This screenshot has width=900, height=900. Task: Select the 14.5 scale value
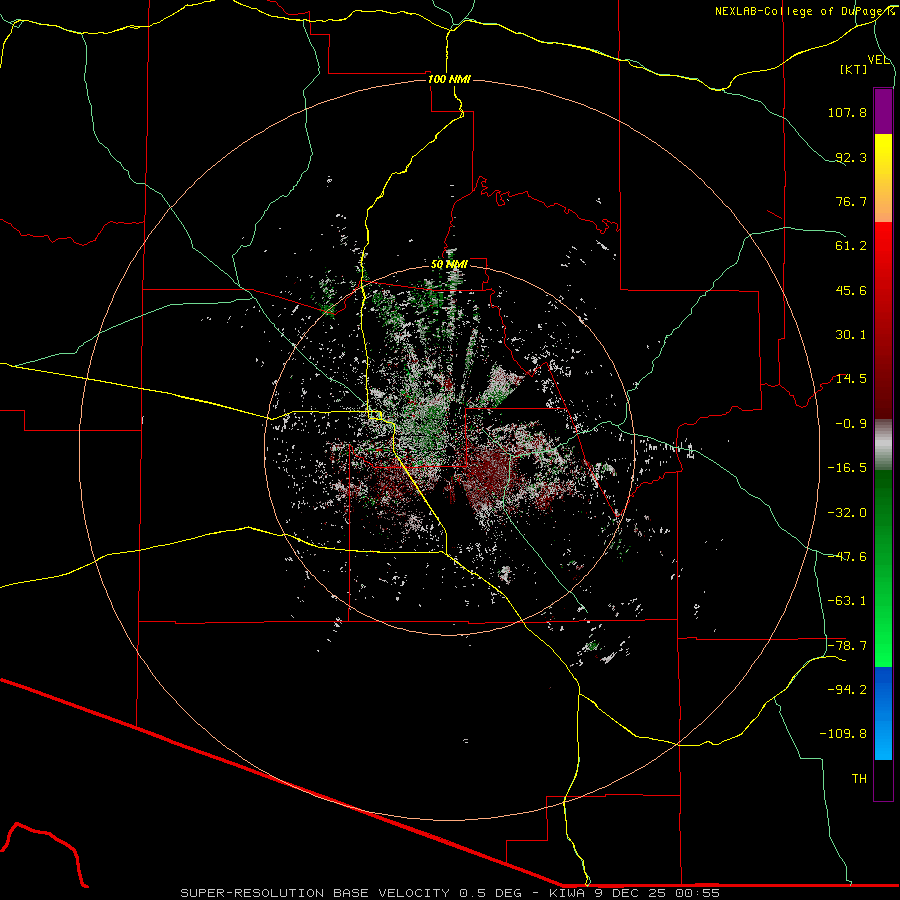tap(851, 379)
